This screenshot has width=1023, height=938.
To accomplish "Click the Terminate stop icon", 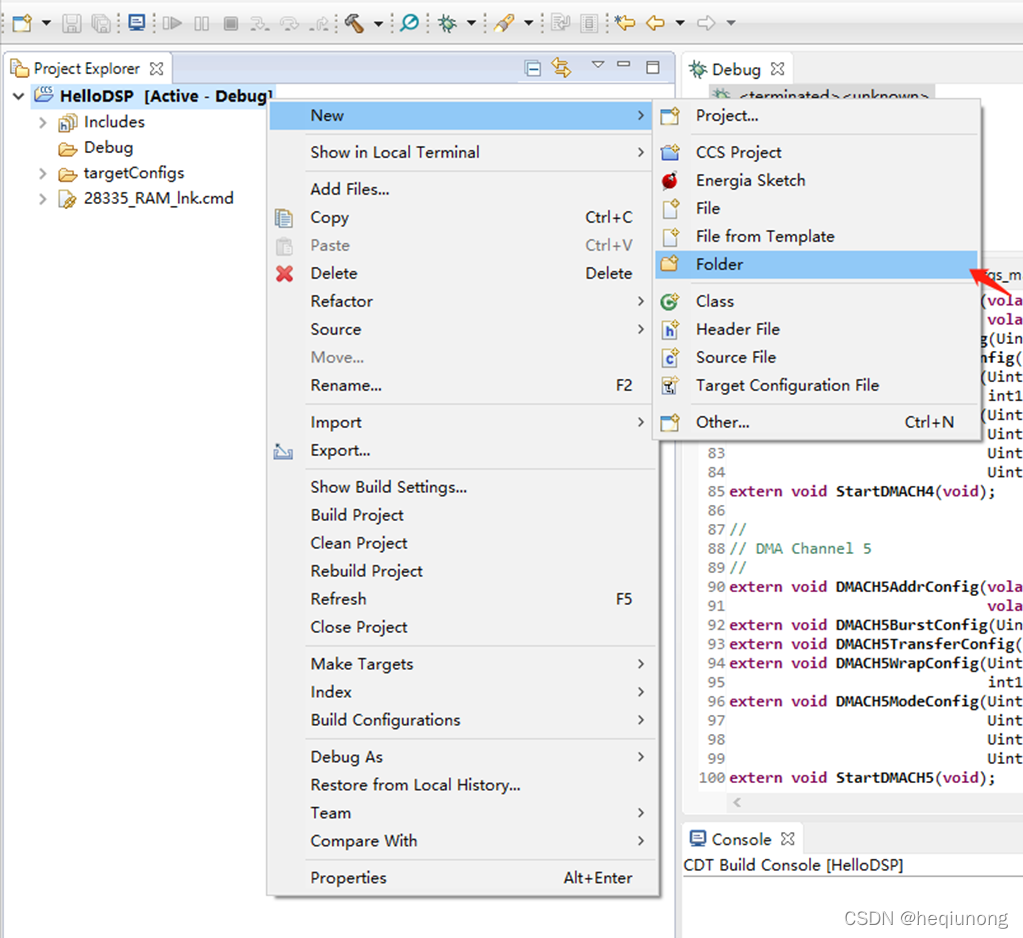I will coord(230,24).
